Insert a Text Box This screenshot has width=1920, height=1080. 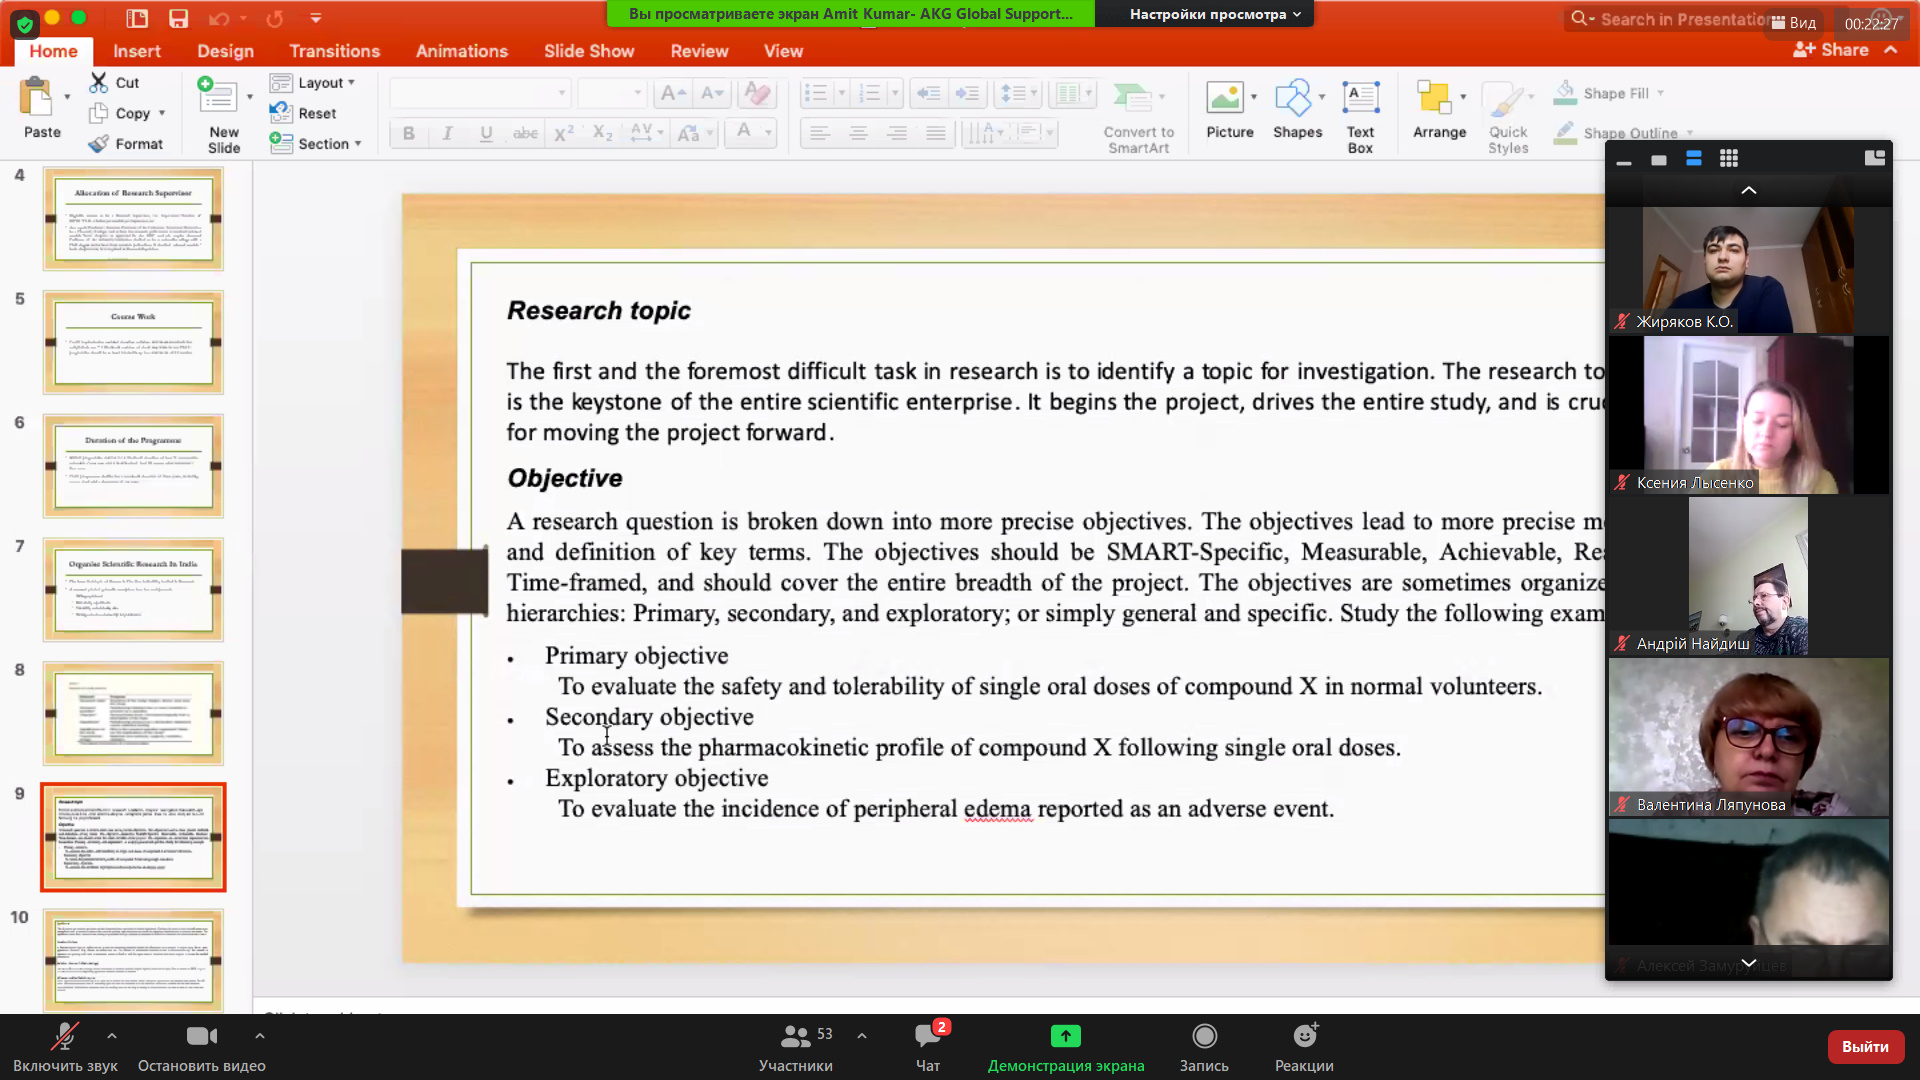click(1360, 98)
